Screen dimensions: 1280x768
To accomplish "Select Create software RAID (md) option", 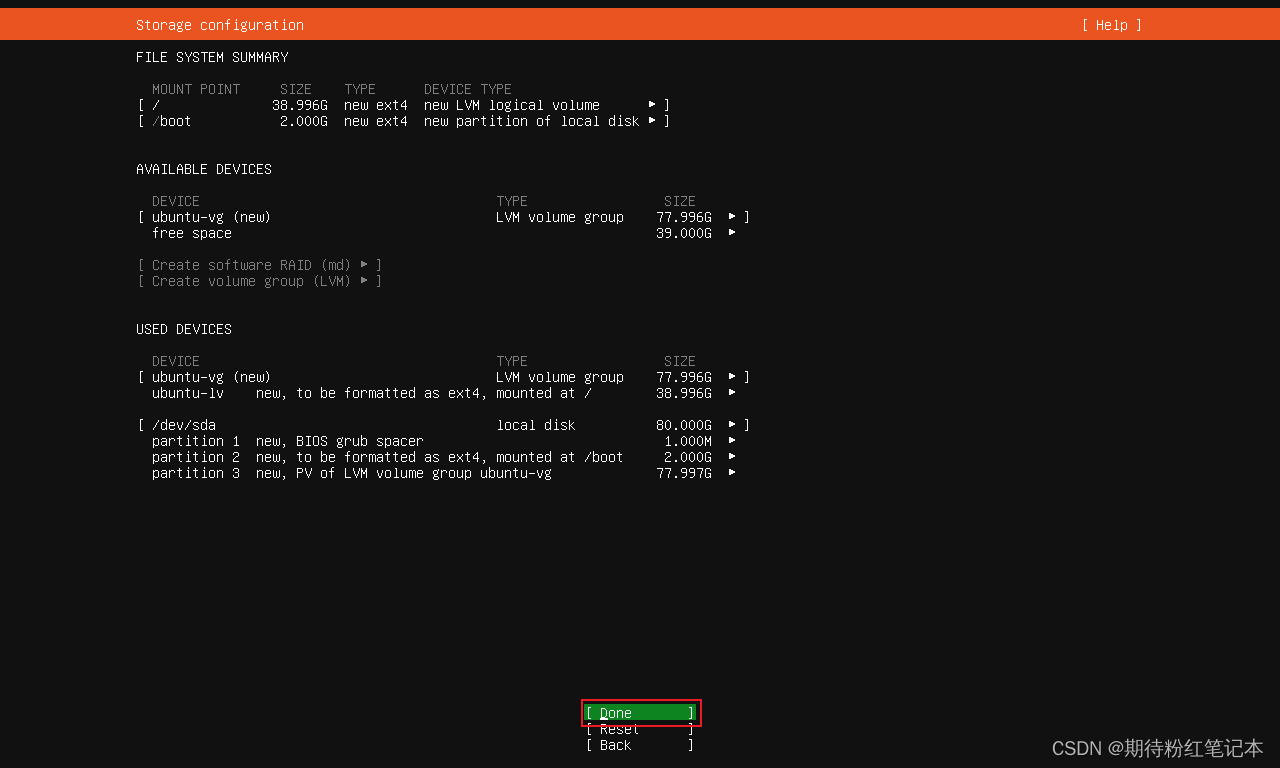I will [x=260, y=265].
